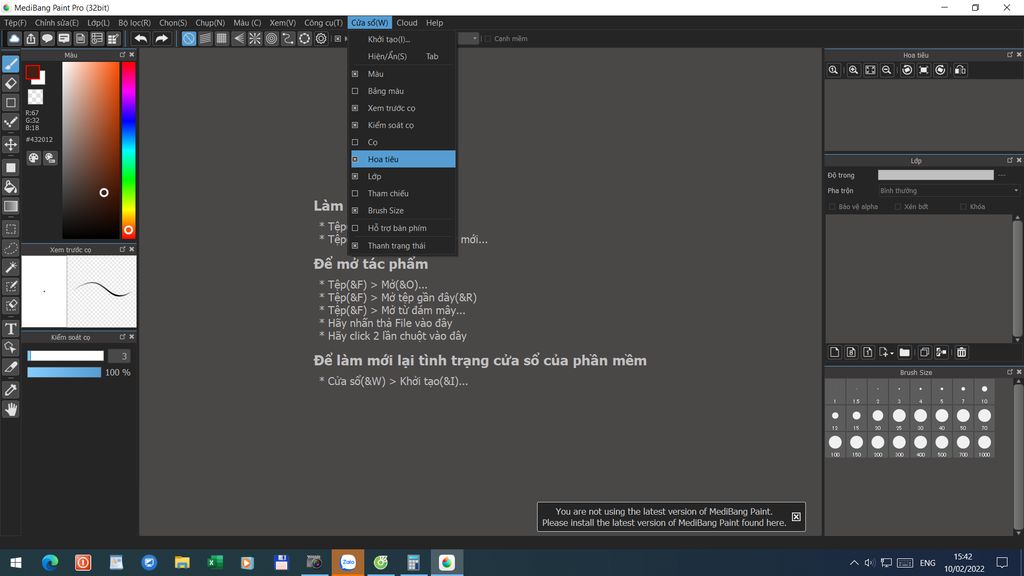Toggle Xem trước cọ checkbox
Image resolution: width=1024 pixels, height=576 pixels.
click(355, 108)
